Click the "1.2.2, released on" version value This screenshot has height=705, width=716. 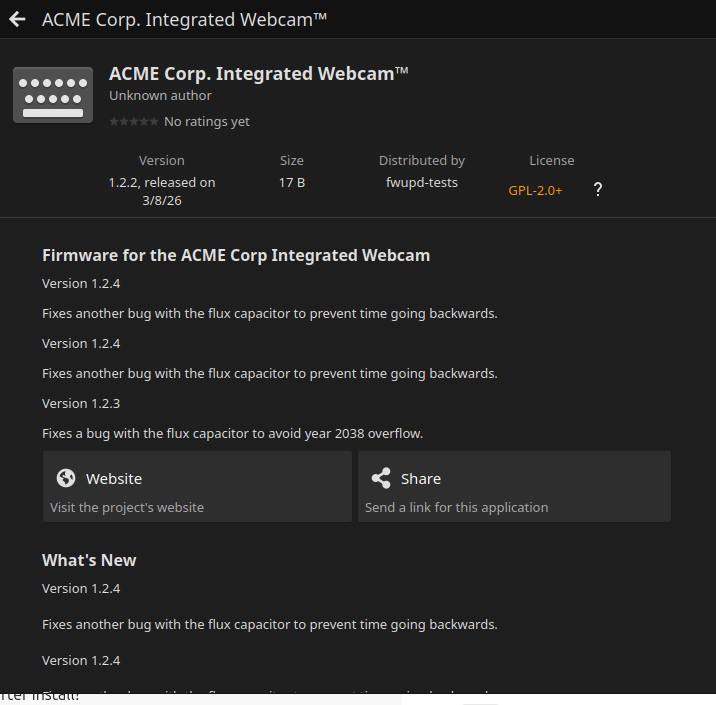point(162,183)
